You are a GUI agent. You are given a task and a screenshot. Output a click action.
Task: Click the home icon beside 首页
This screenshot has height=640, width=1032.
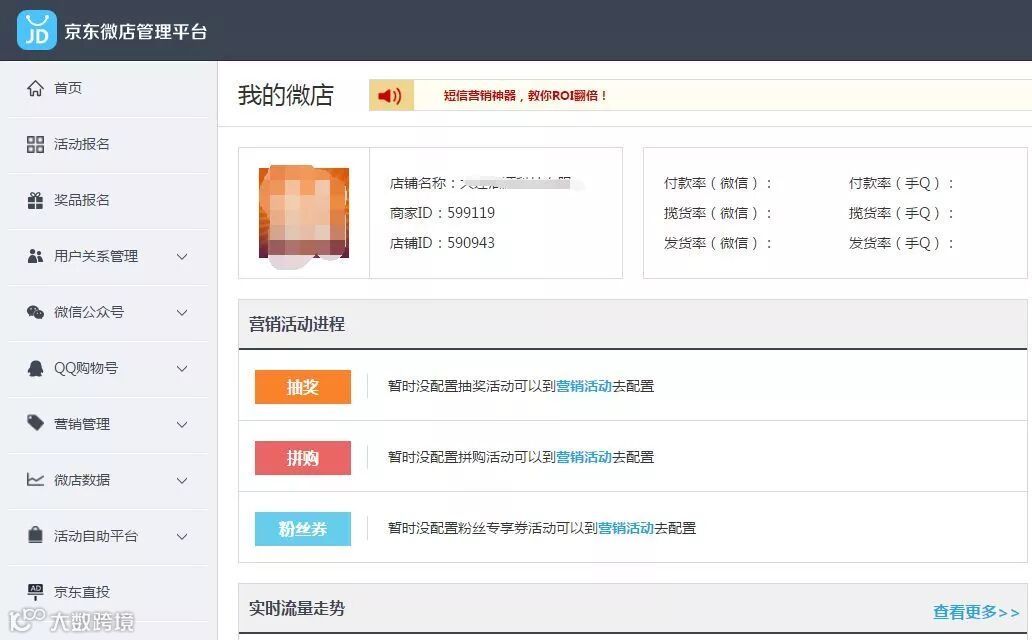tap(36, 88)
